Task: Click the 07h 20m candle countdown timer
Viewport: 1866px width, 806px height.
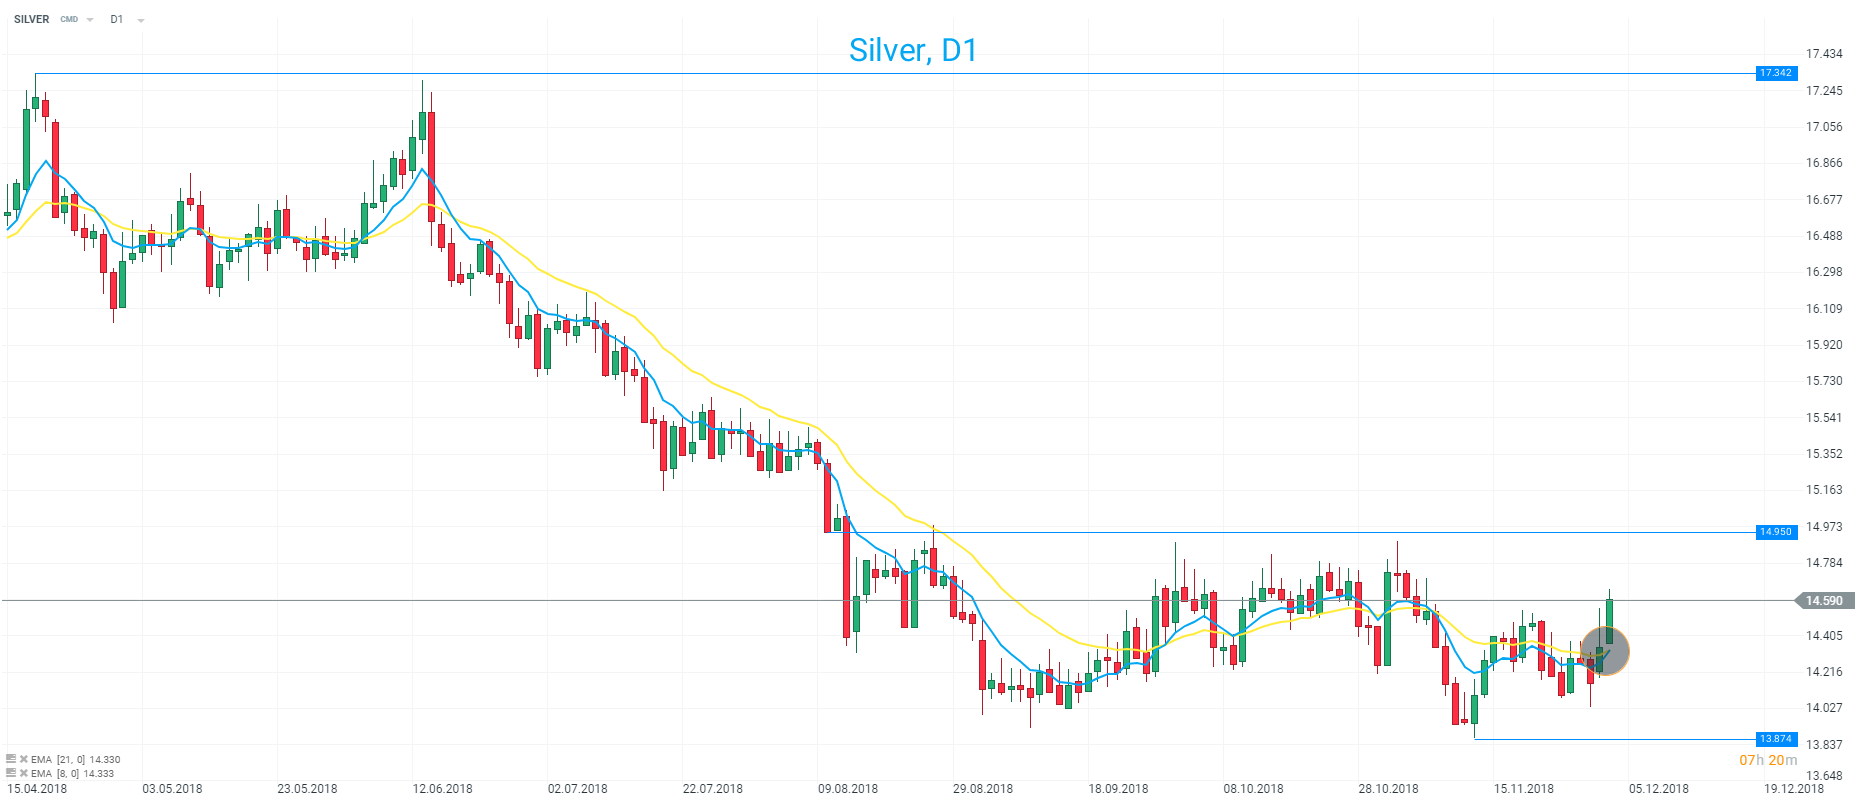Action: click(1768, 760)
